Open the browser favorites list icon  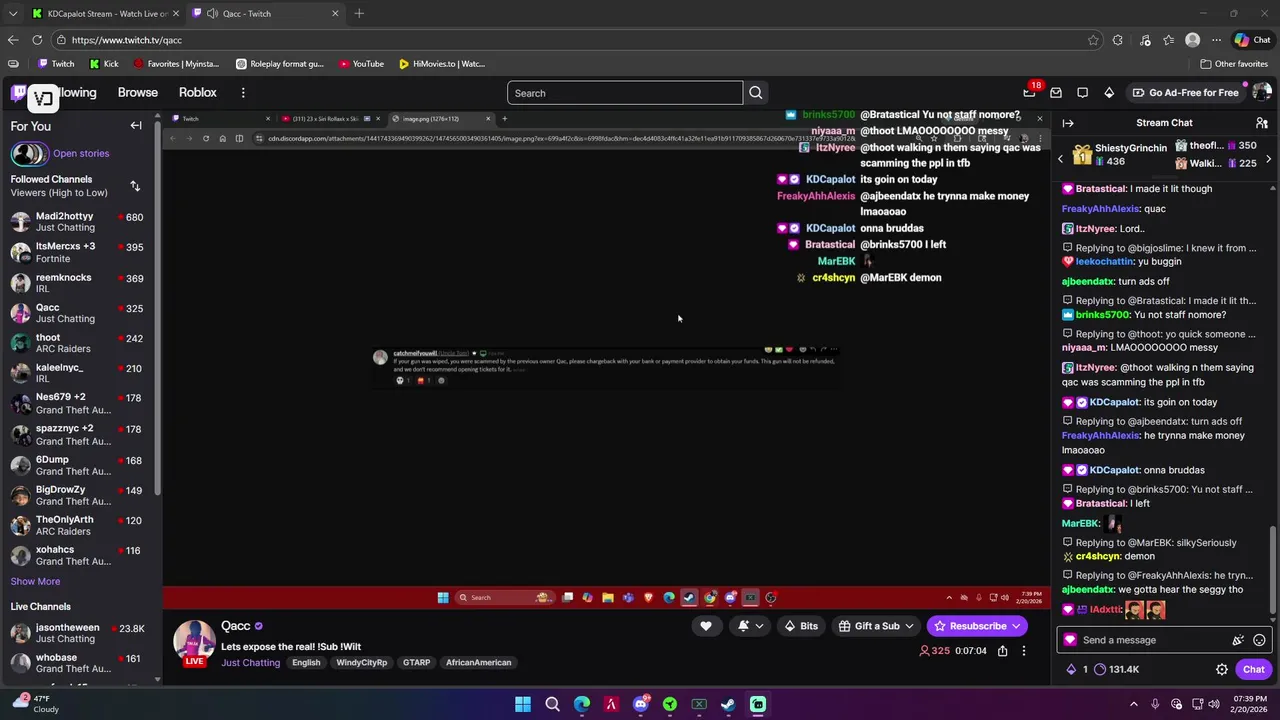[x=1168, y=40]
